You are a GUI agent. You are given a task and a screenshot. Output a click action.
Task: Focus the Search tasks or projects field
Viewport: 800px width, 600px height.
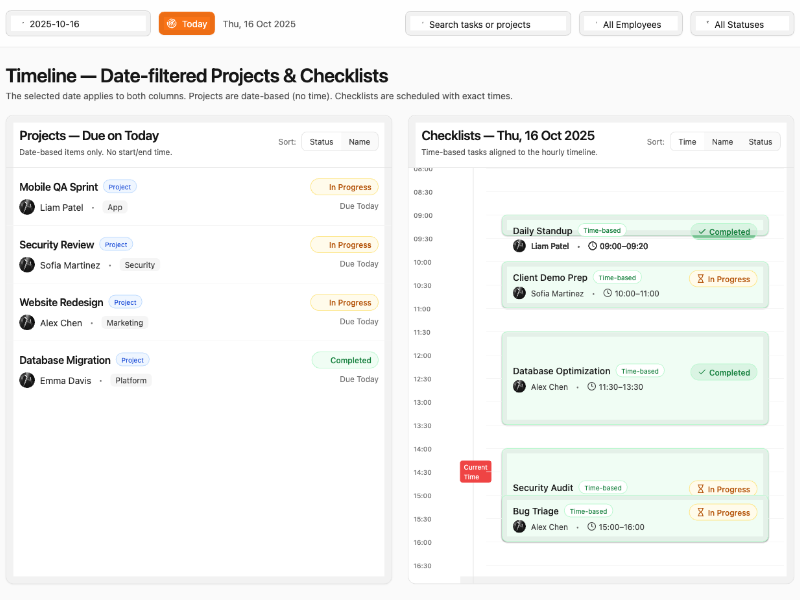488,24
